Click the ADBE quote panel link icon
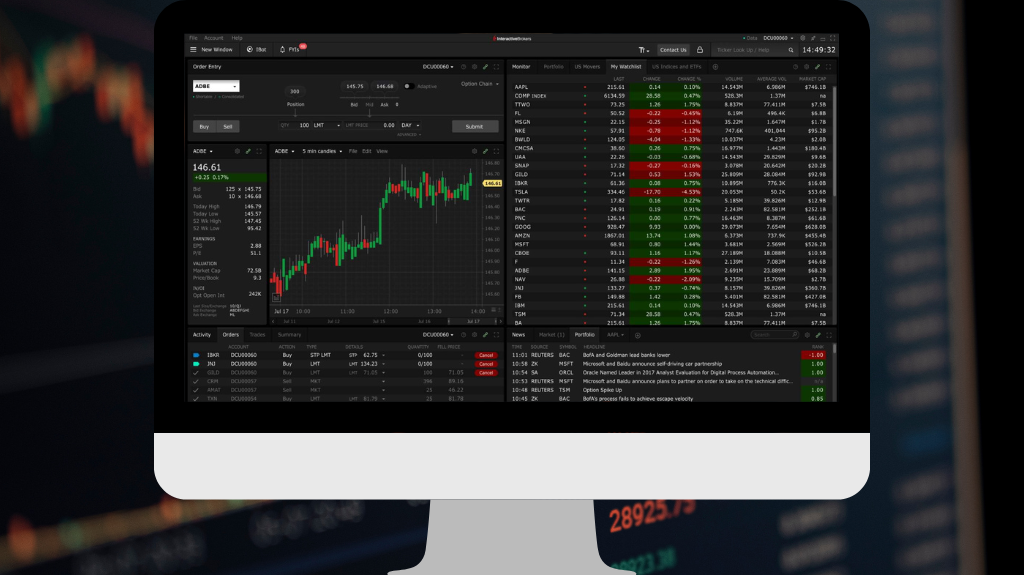This screenshot has height=575, width=1024. (x=248, y=151)
